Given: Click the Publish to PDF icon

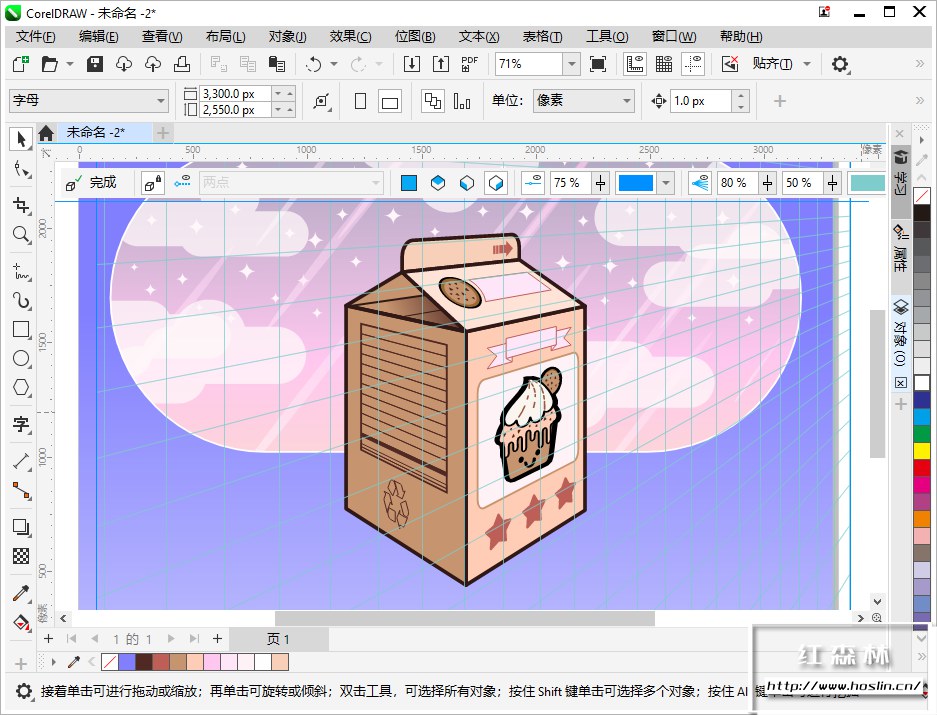Looking at the screenshot, I should point(470,64).
